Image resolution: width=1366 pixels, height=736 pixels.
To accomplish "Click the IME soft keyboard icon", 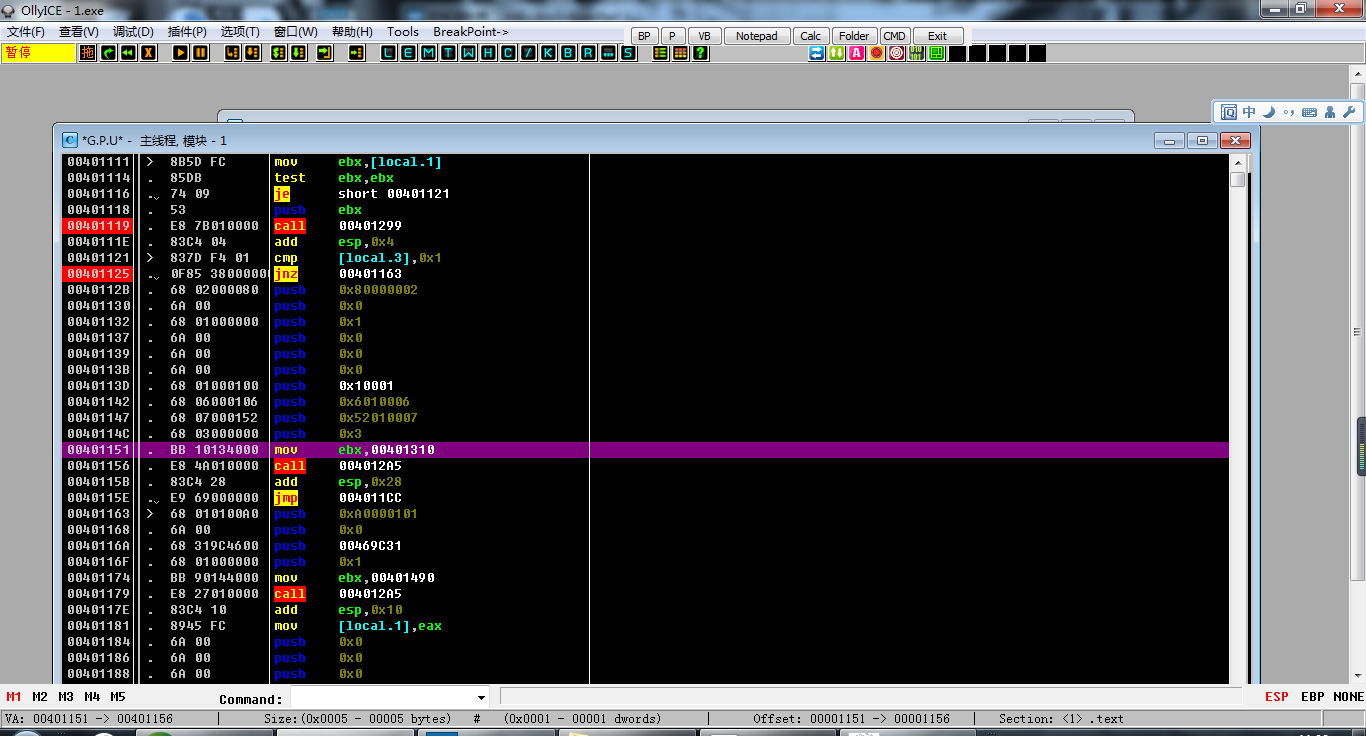I will [1309, 112].
